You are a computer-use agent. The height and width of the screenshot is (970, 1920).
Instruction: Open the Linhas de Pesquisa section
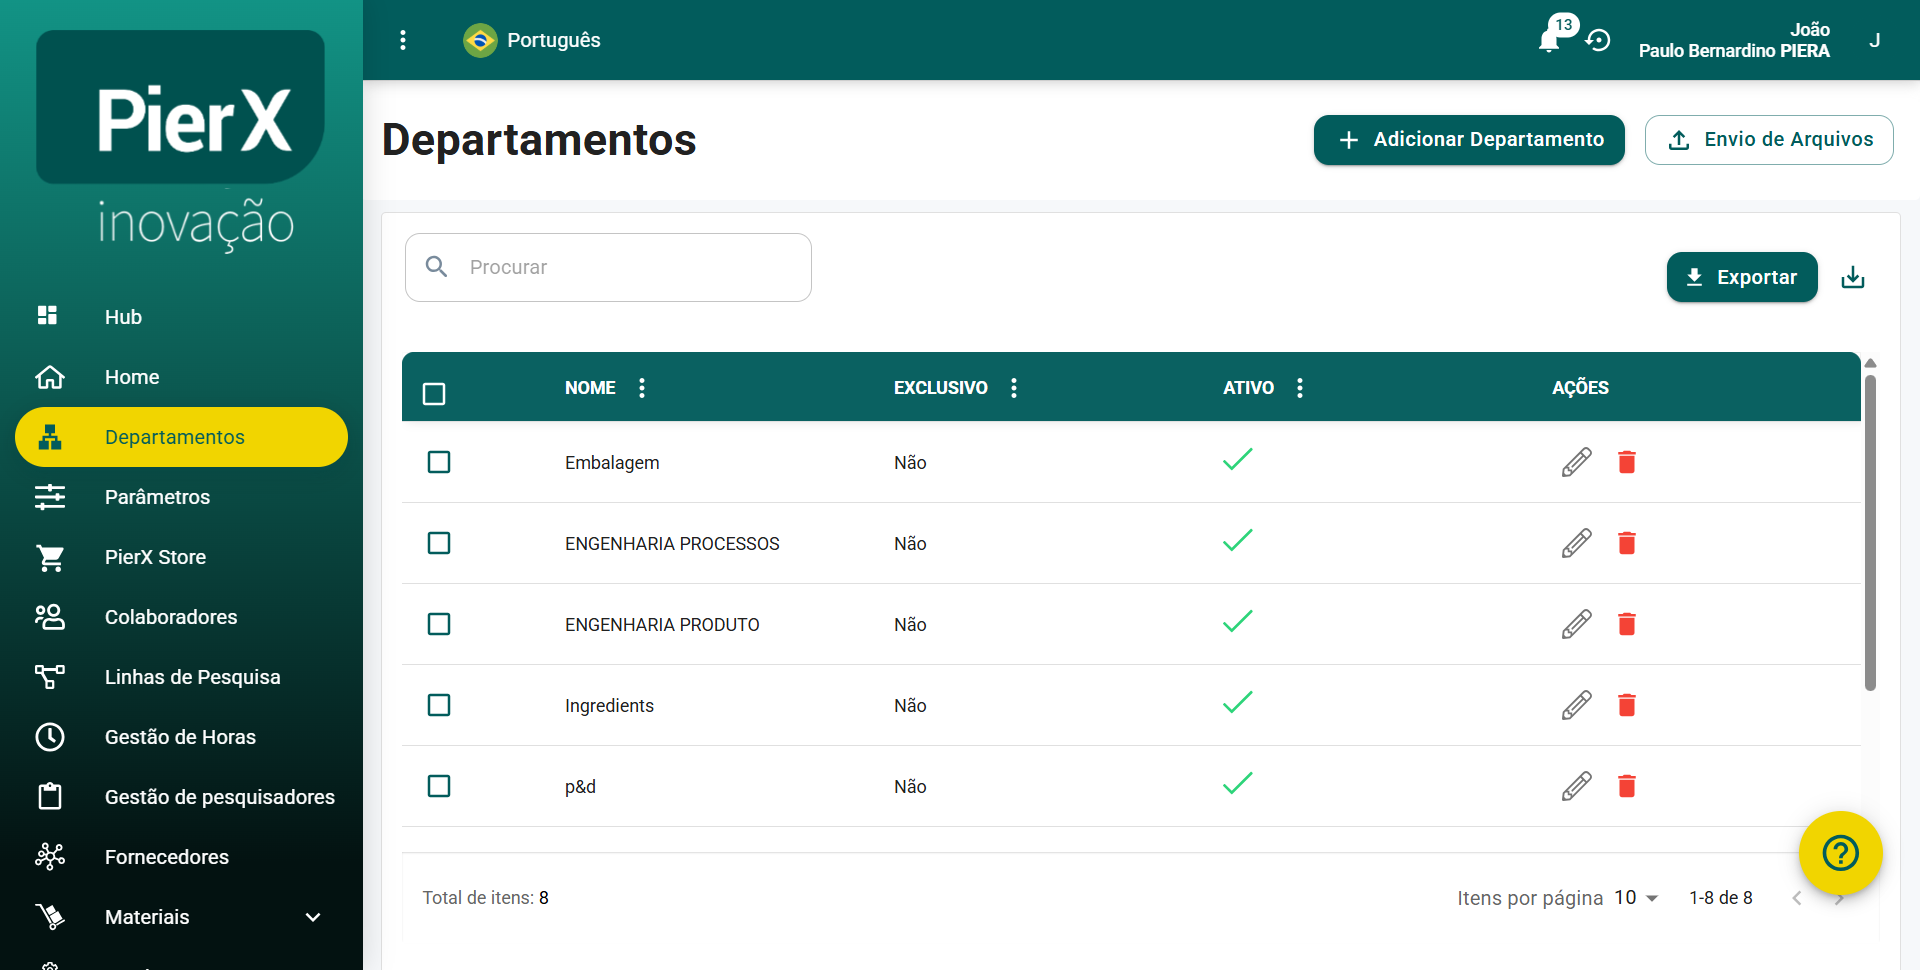coord(192,677)
